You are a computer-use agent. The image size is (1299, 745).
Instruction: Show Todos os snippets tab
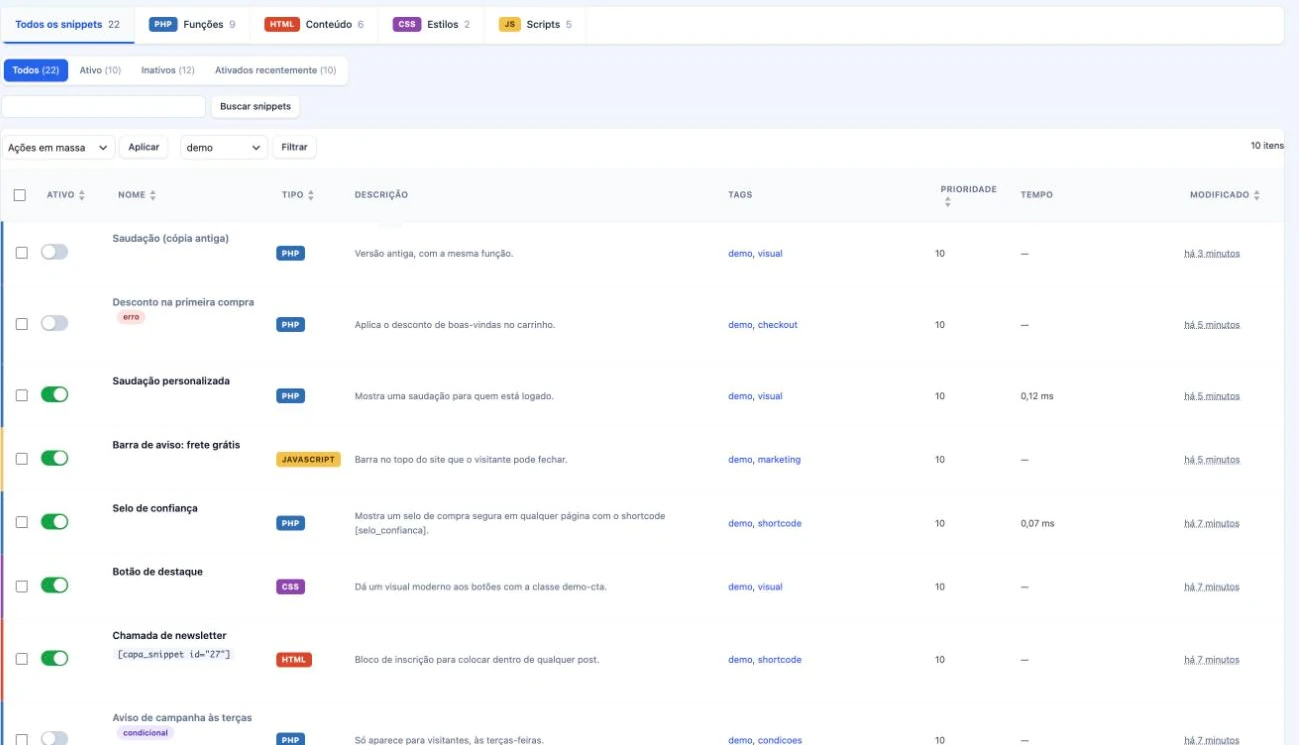[68, 24]
